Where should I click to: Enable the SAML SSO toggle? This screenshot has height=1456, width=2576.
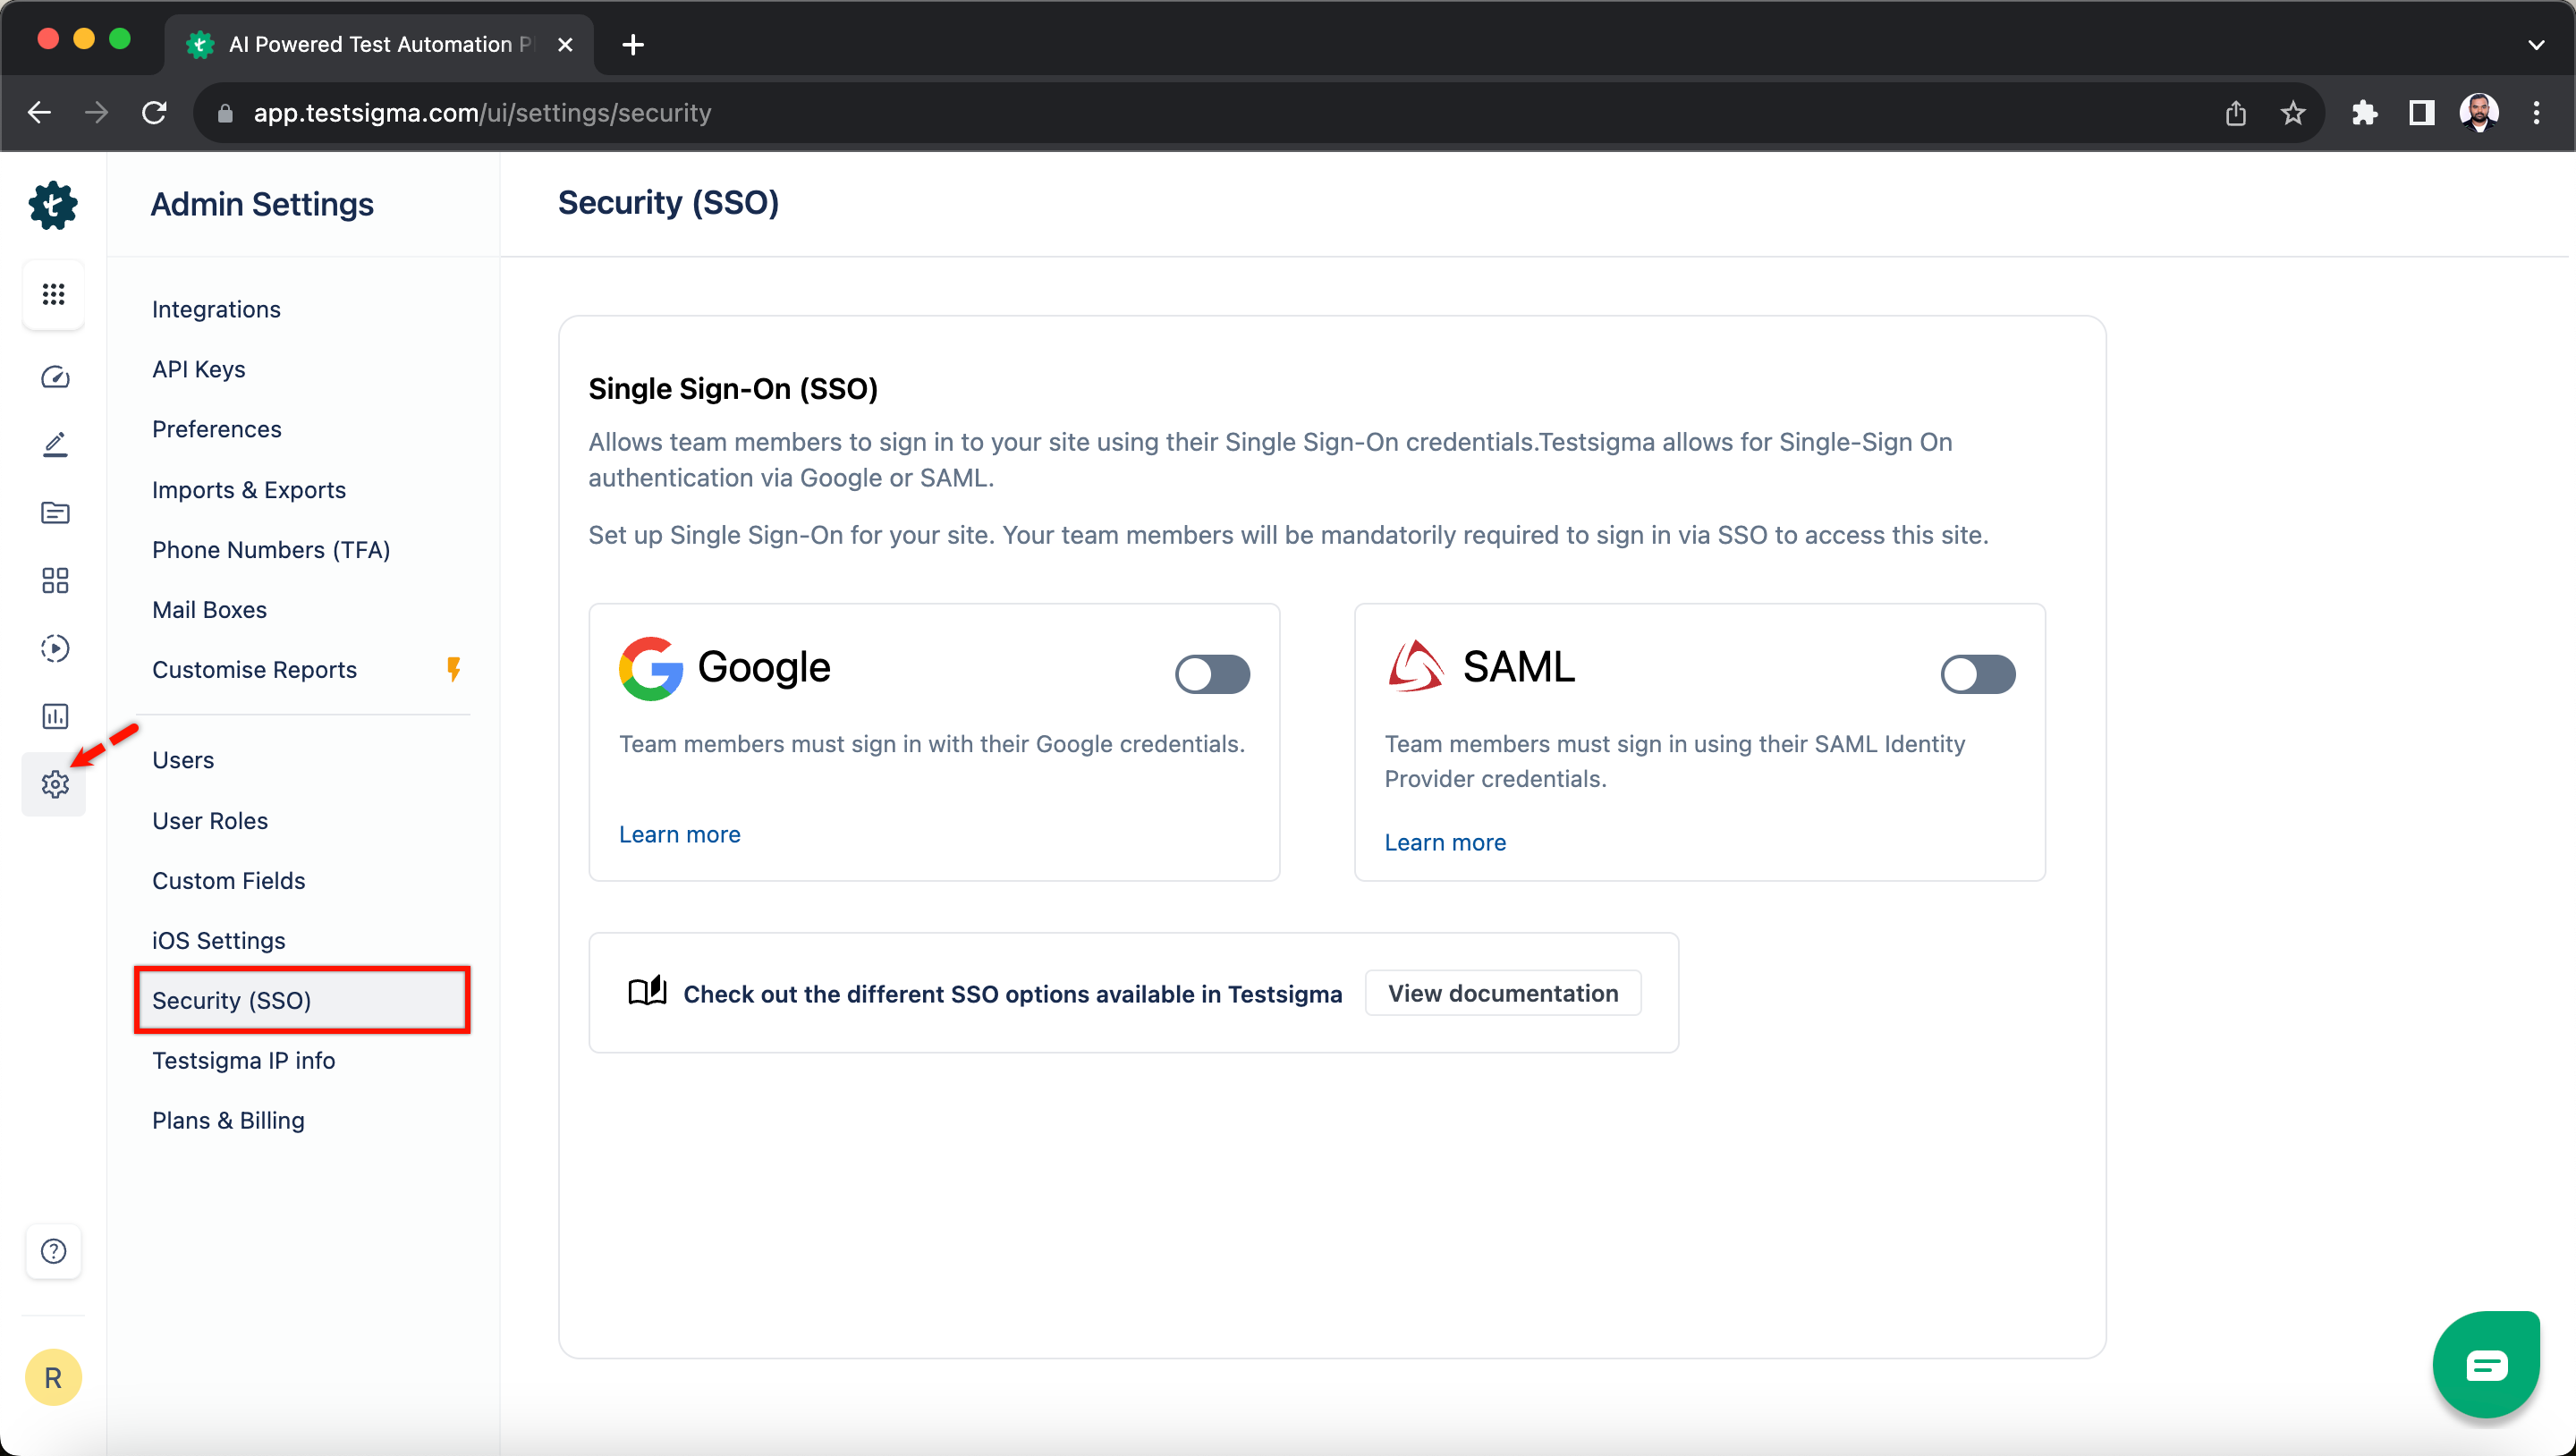tap(1978, 674)
